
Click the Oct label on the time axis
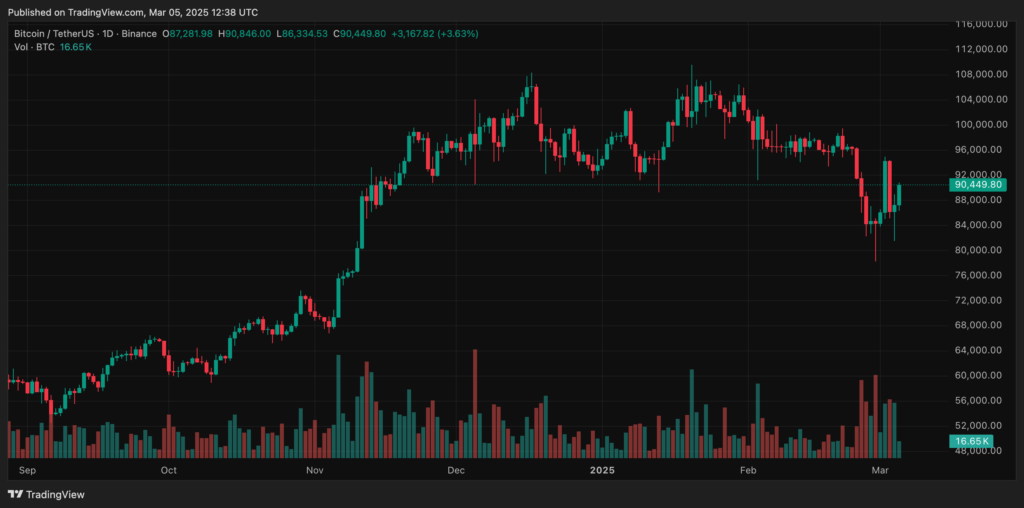(x=168, y=469)
